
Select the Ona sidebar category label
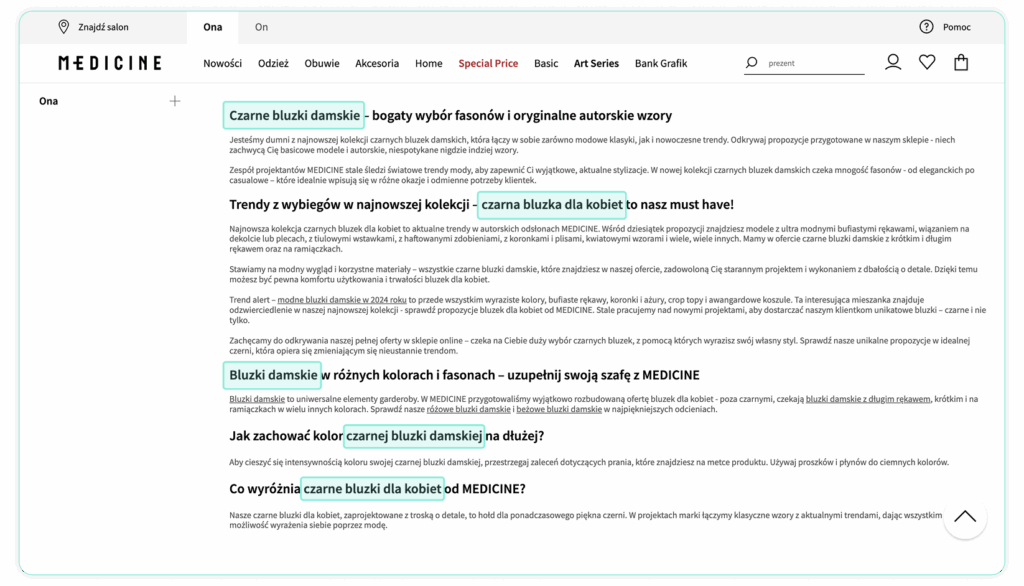pos(48,101)
